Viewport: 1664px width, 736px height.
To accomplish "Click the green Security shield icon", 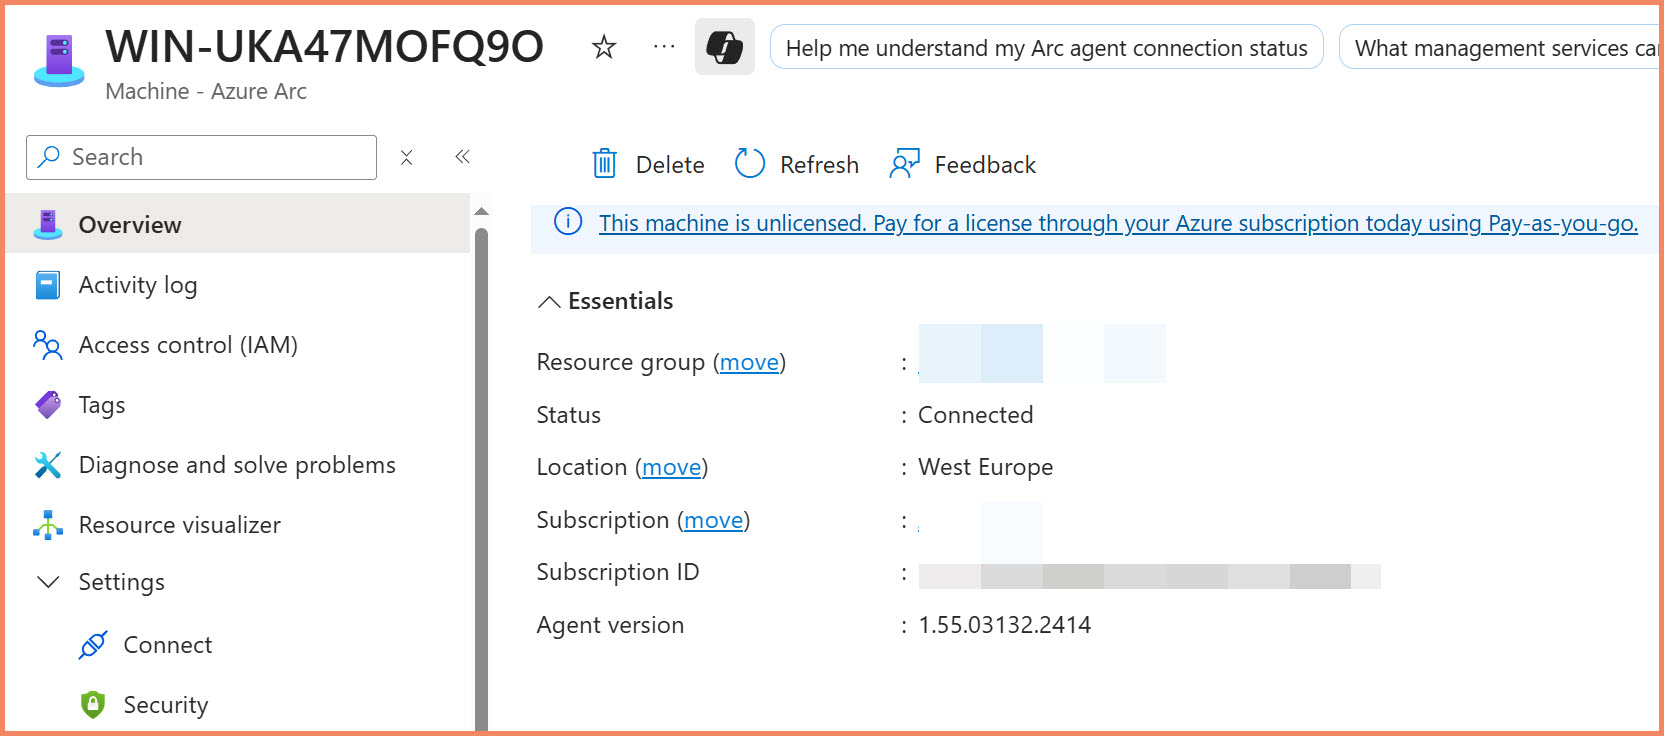I will (93, 705).
